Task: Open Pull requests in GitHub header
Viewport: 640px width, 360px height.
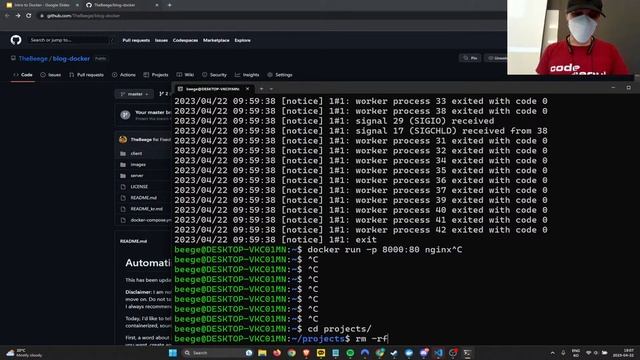Action: (x=136, y=40)
